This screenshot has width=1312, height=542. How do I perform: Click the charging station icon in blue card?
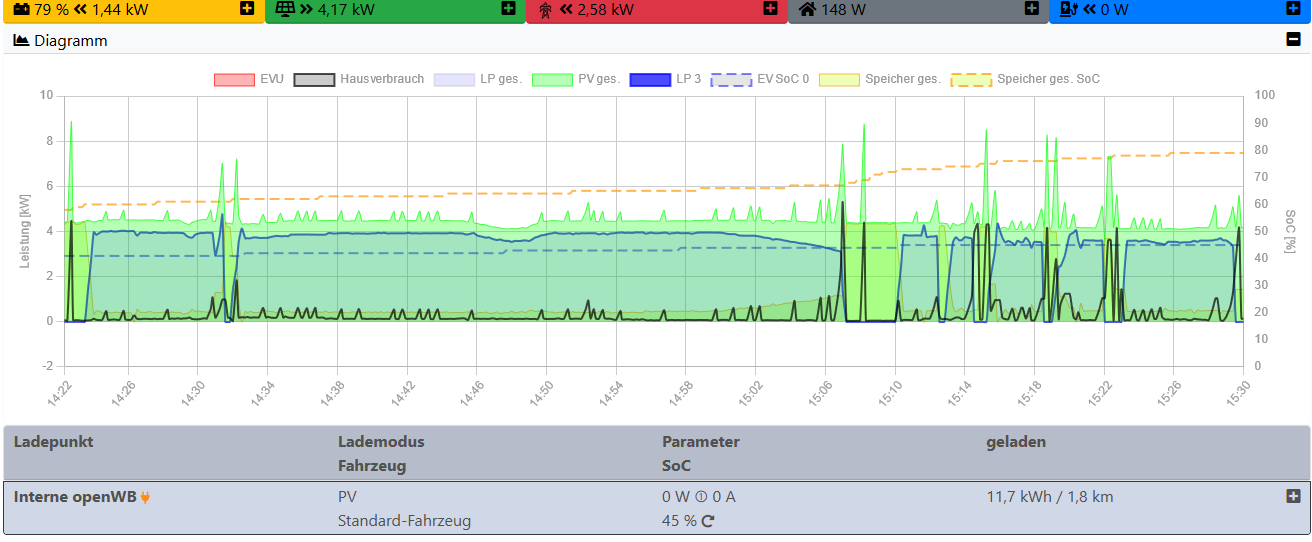click(1068, 10)
